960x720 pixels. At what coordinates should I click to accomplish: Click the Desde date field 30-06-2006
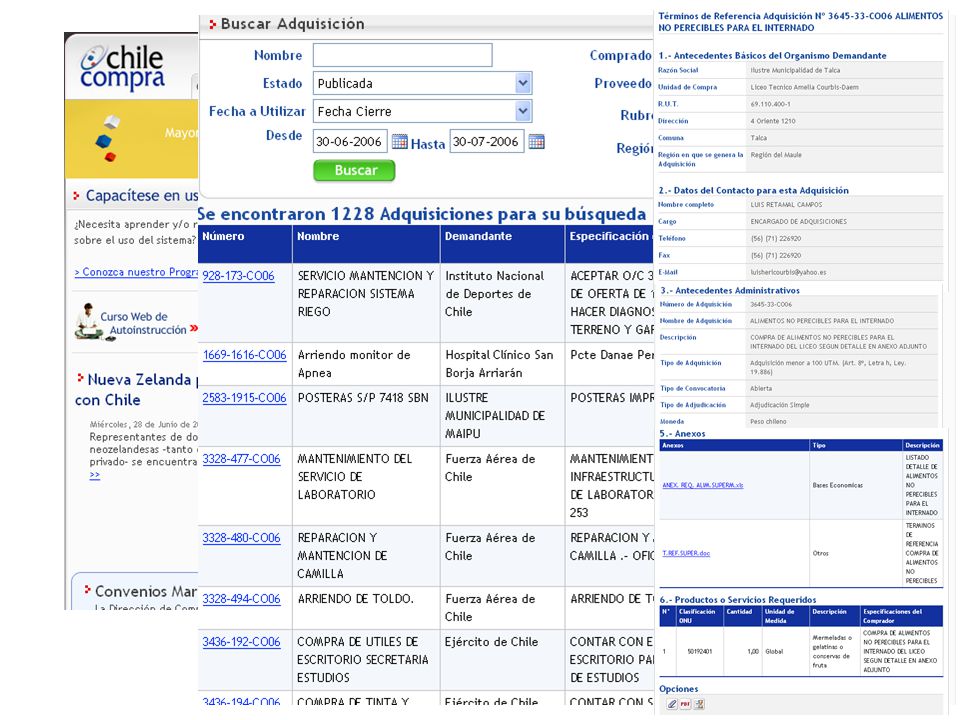[350, 141]
